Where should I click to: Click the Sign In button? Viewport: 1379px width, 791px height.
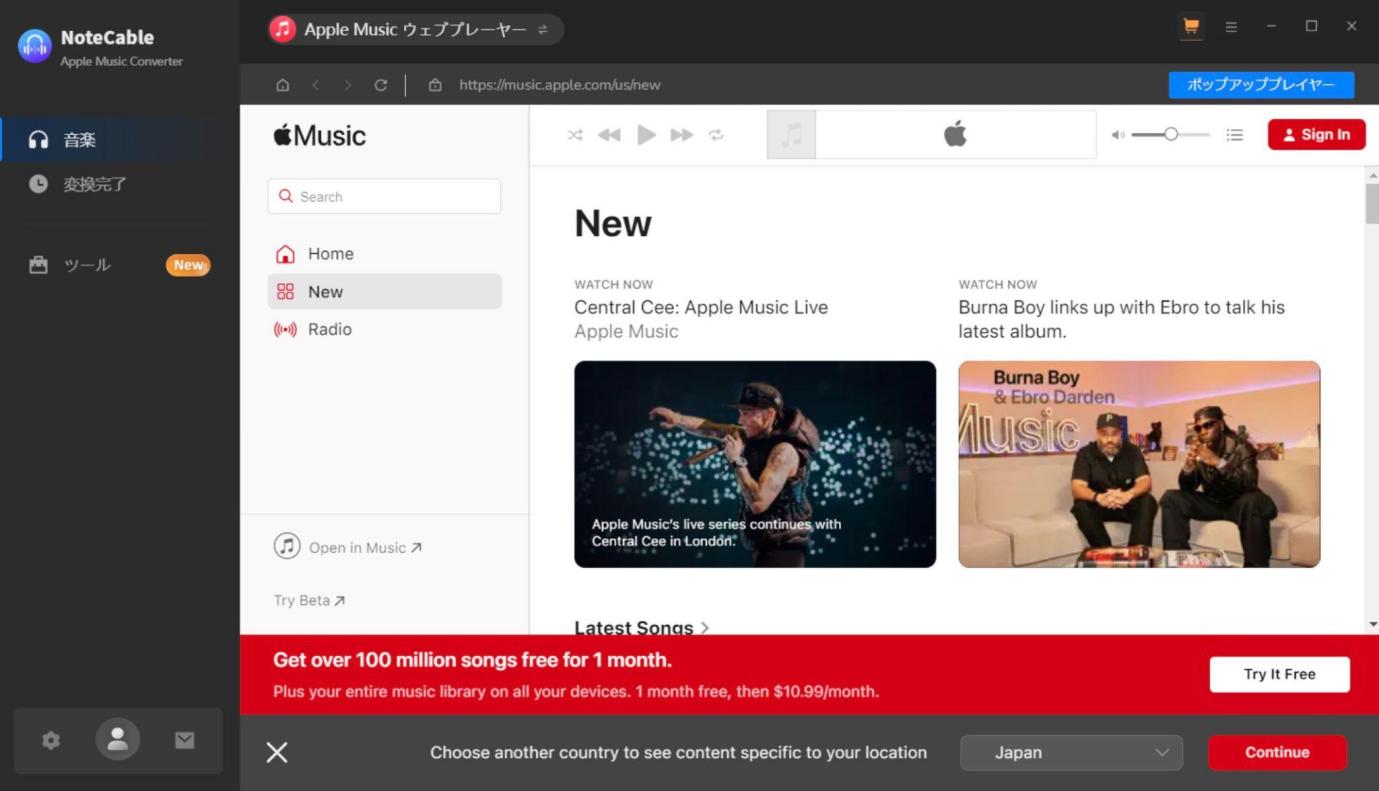(1316, 135)
